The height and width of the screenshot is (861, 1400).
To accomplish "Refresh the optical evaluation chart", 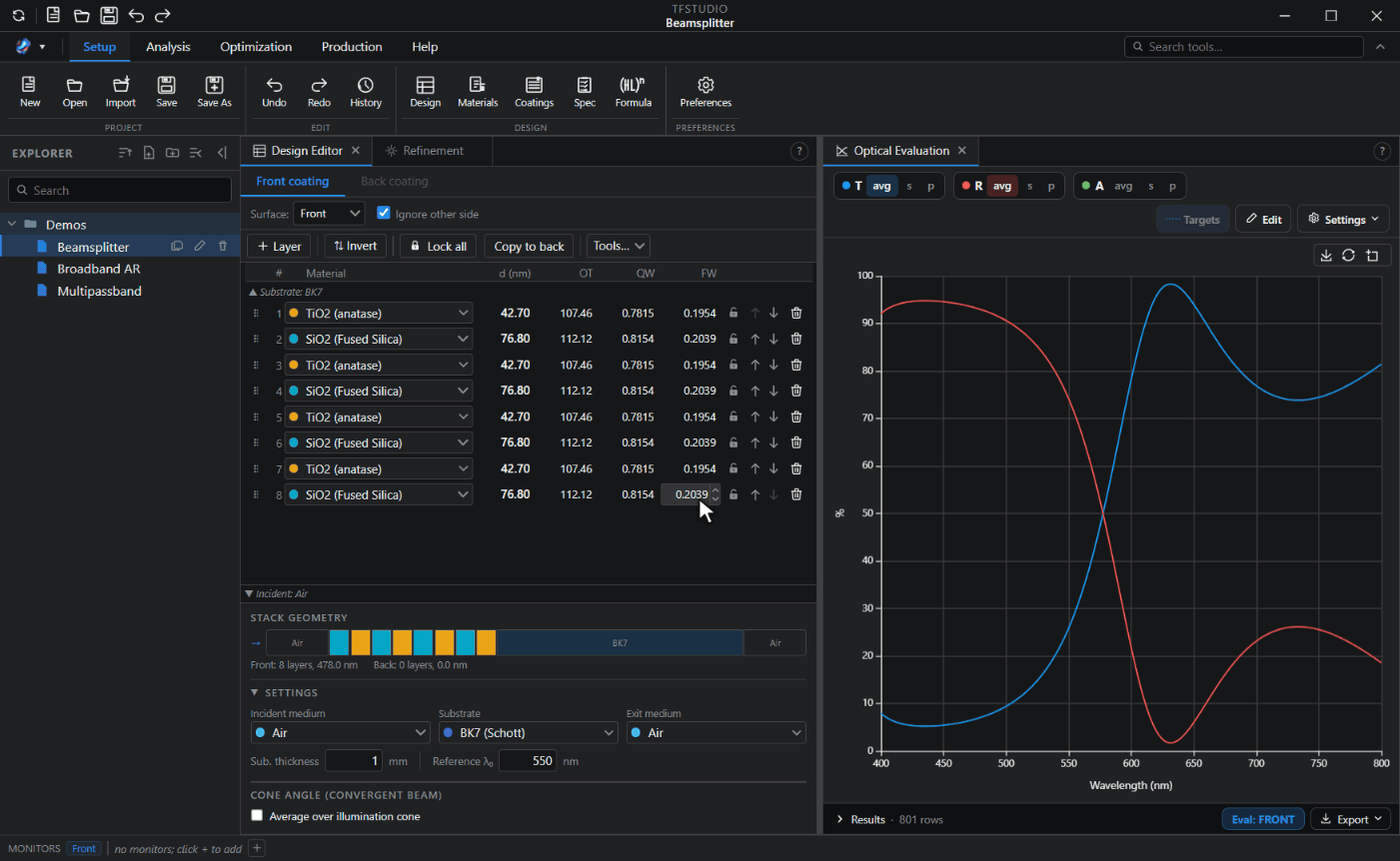I will pyautogui.click(x=1348, y=255).
